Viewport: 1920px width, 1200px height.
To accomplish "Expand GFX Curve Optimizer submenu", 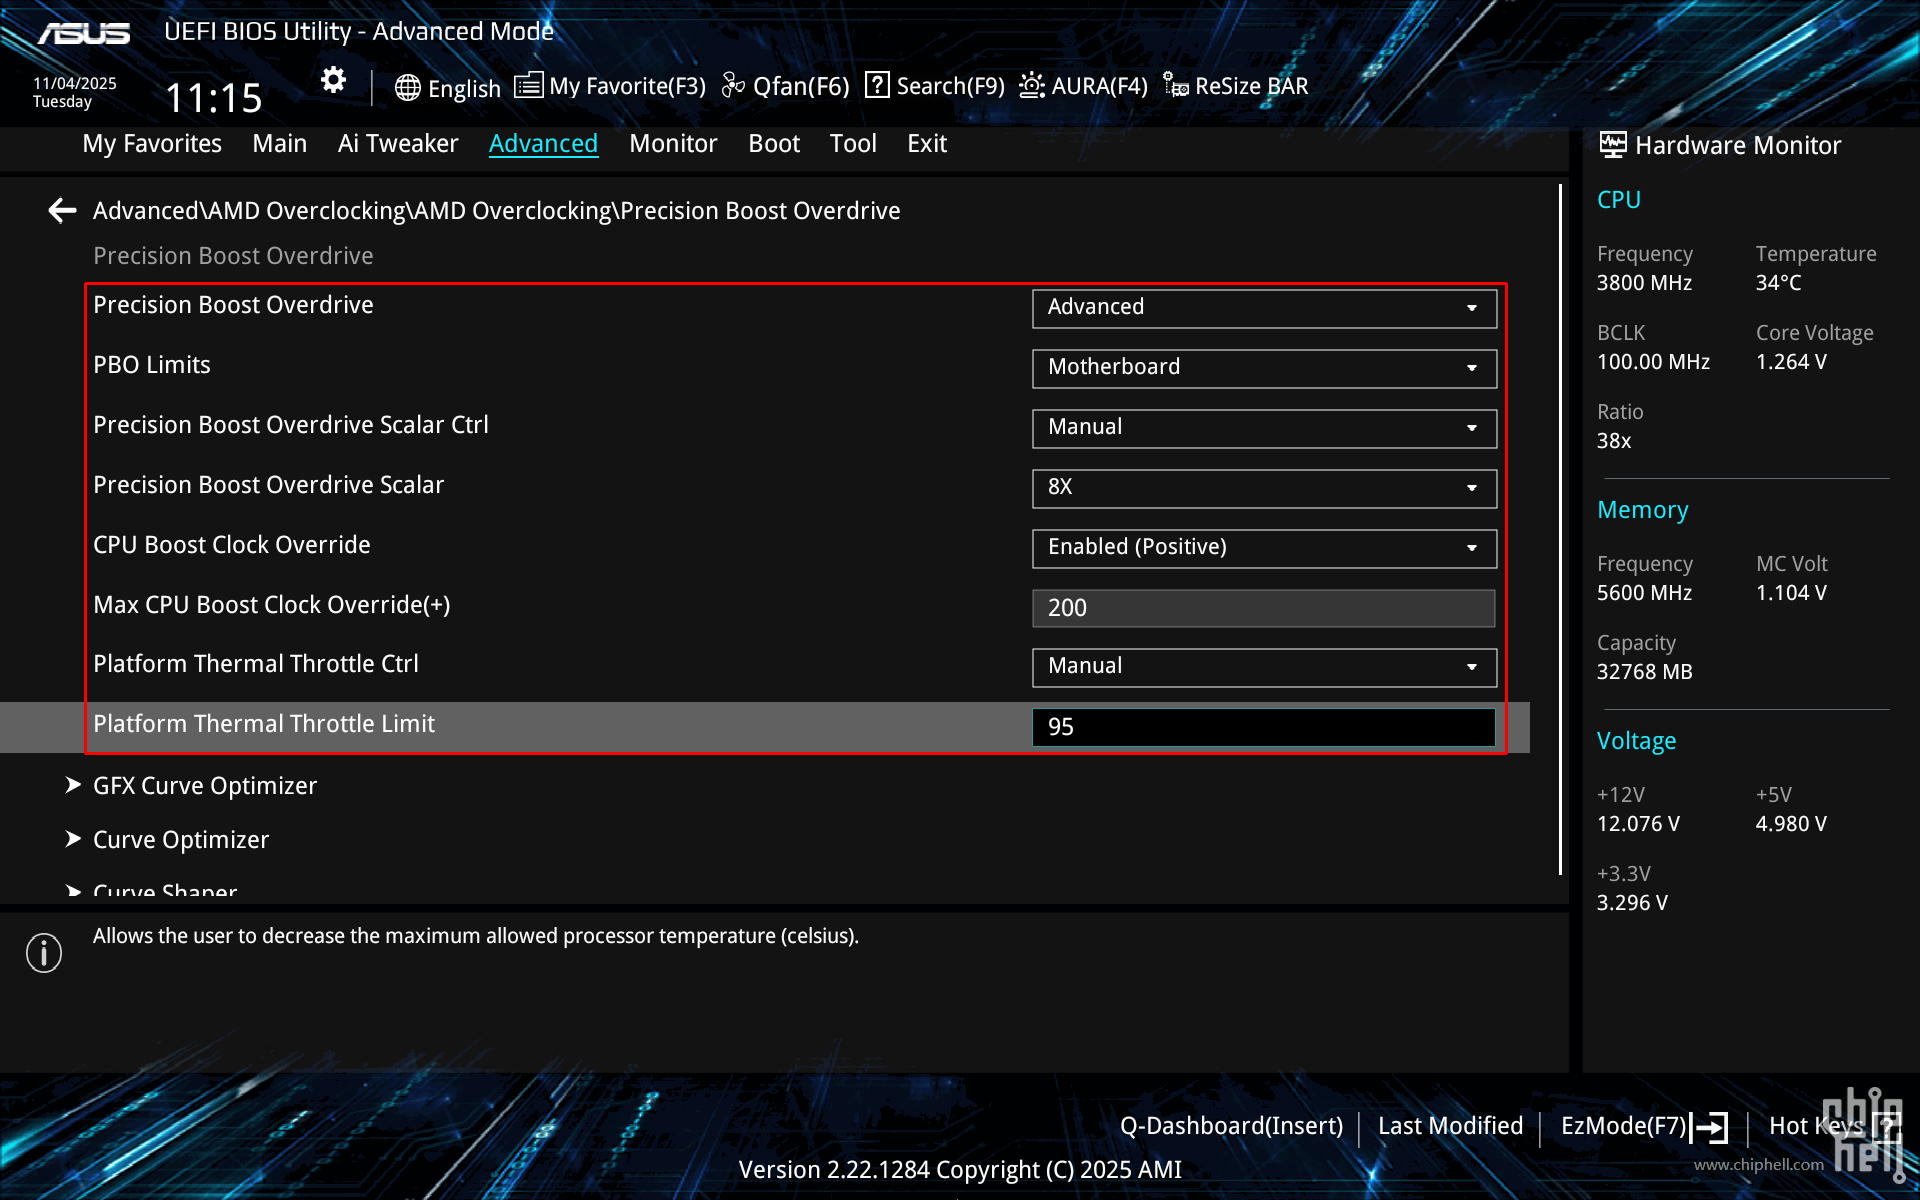I will 204,786.
